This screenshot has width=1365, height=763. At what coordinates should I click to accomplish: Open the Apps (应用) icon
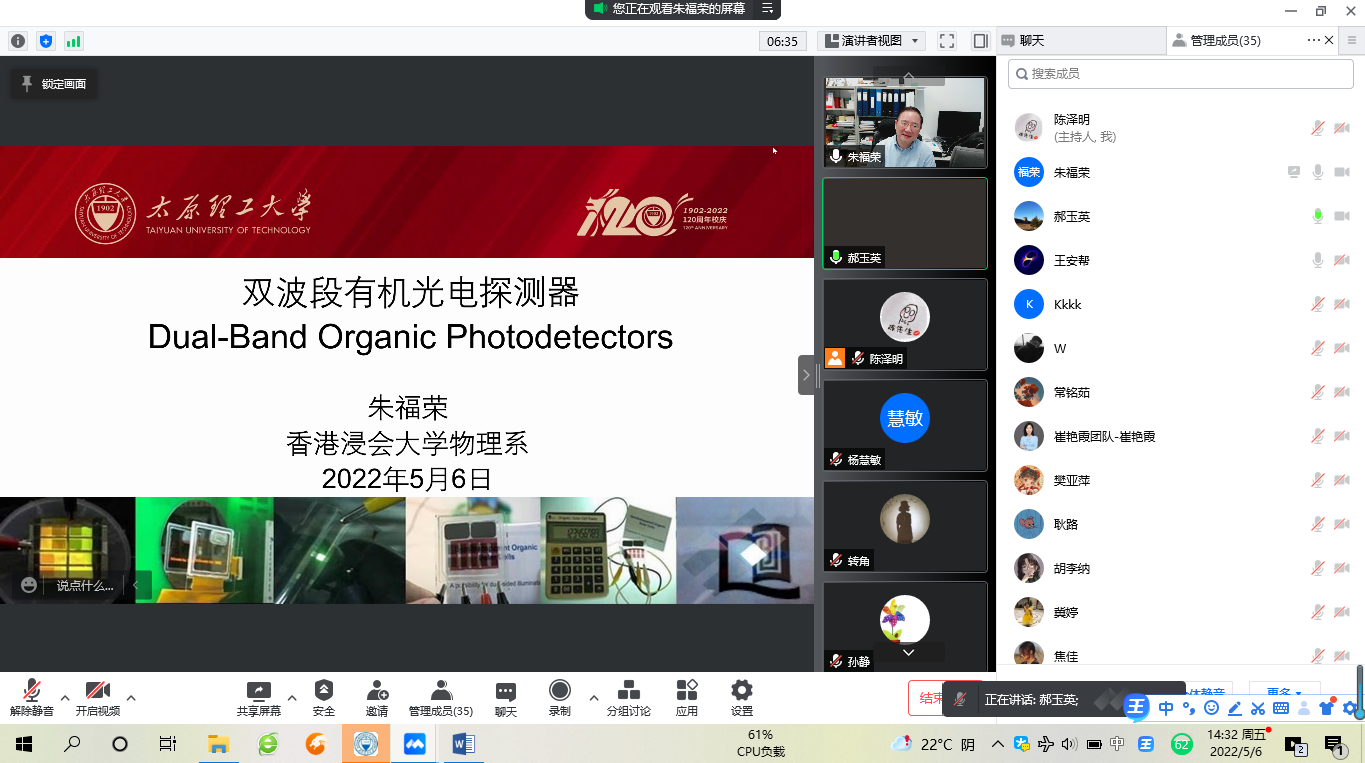coord(687,691)
